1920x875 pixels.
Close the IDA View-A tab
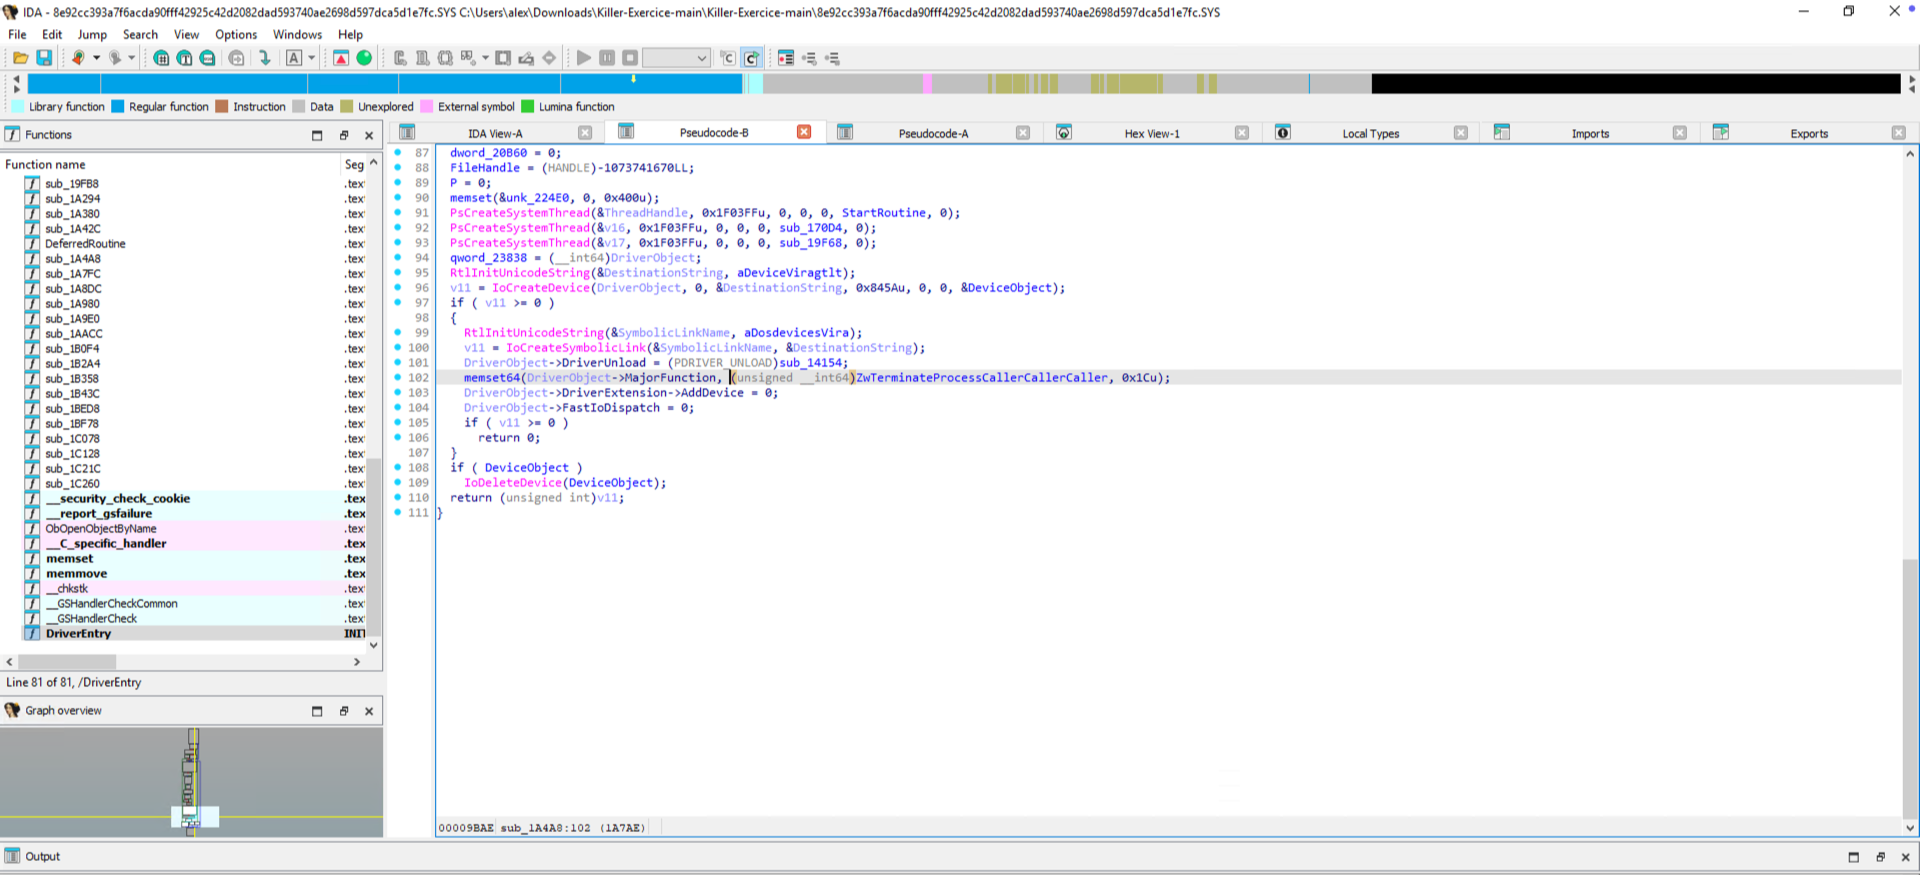(585, 133)
